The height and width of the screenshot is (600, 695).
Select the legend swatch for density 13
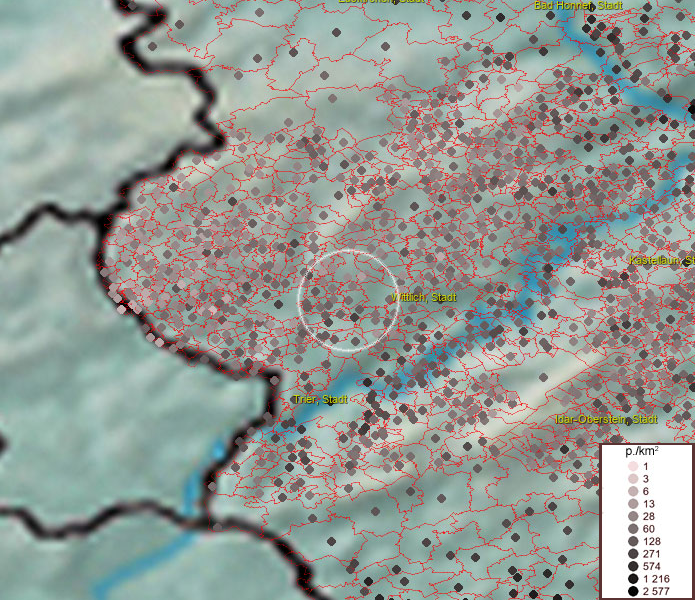pos(633,504)
